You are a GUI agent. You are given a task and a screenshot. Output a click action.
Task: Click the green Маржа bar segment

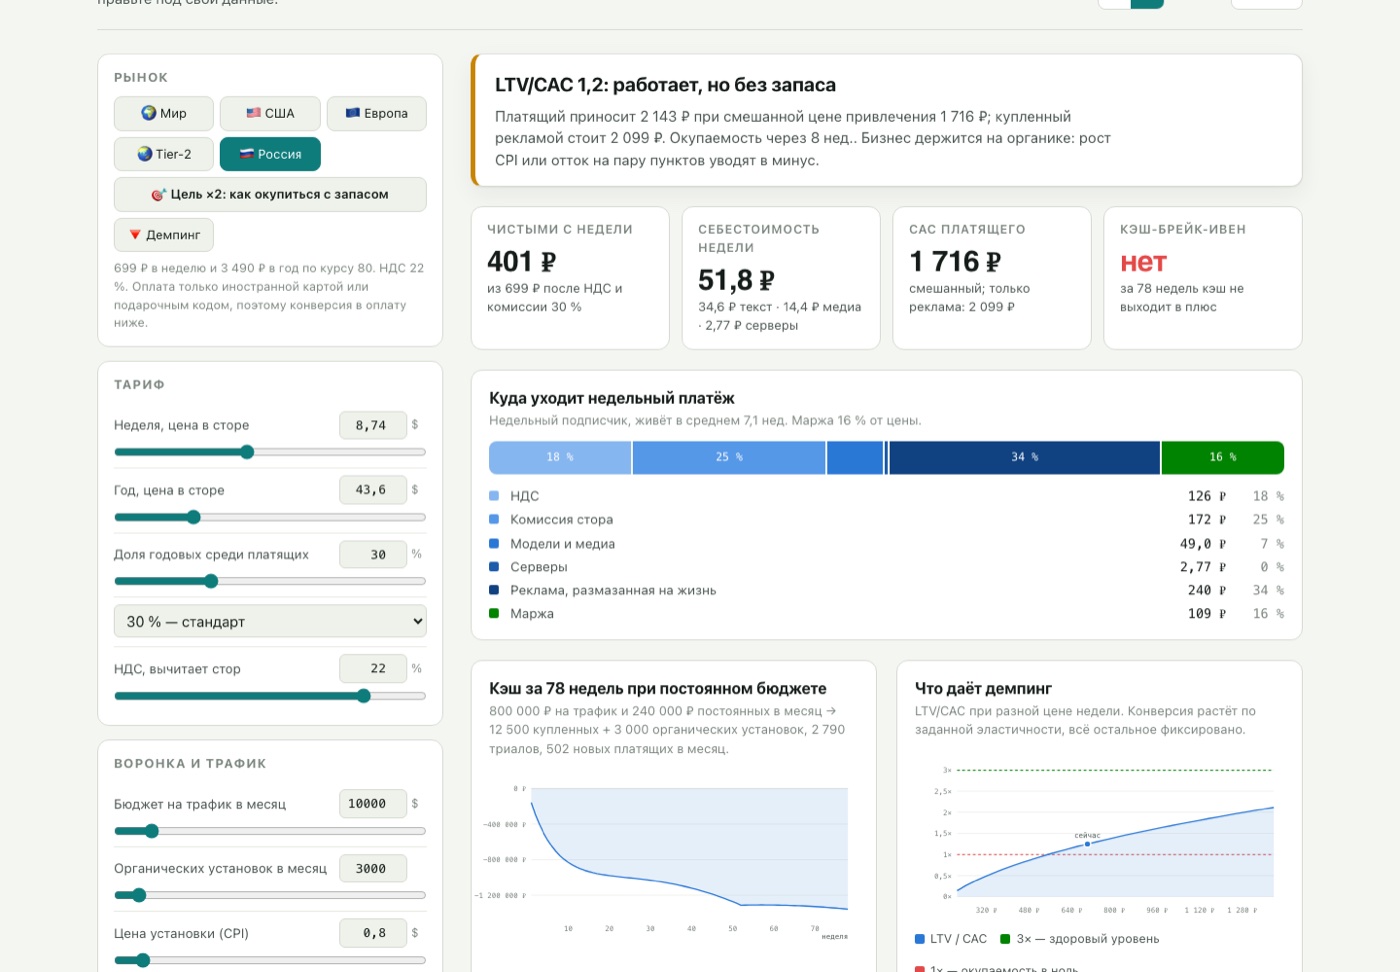[x=1223, y=457]
